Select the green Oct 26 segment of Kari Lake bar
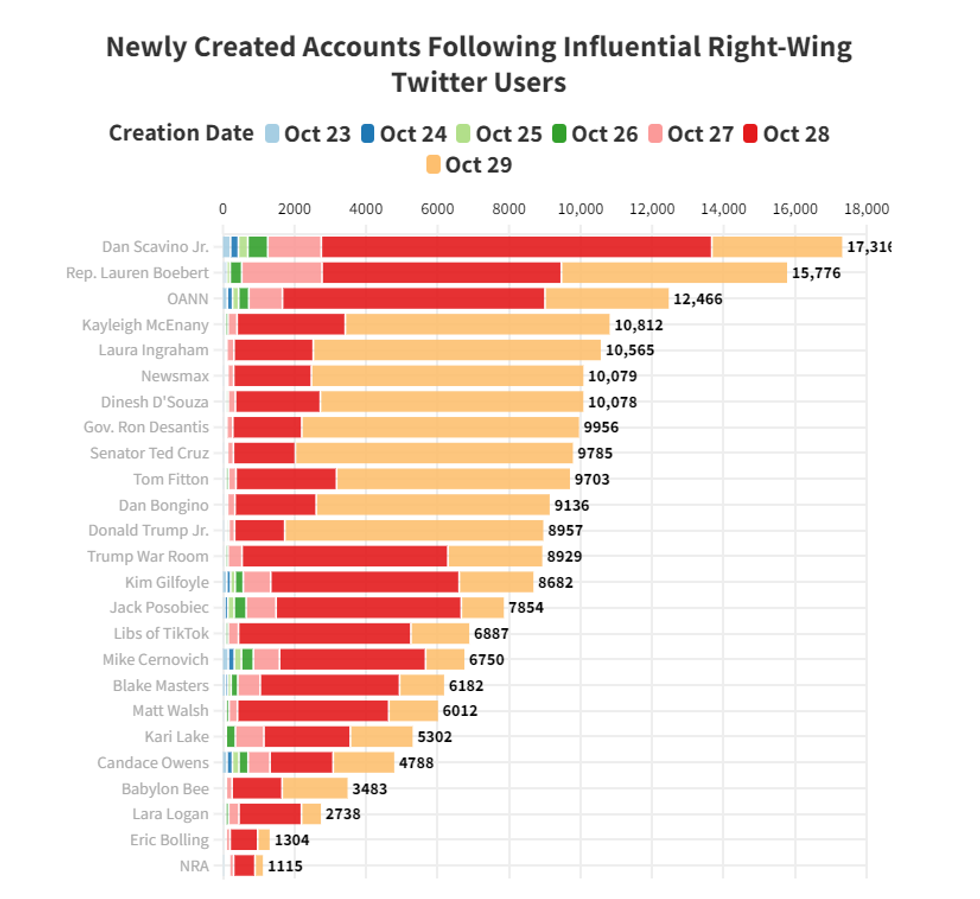Viewport: 980px width, 899px height. click(231, 737)
